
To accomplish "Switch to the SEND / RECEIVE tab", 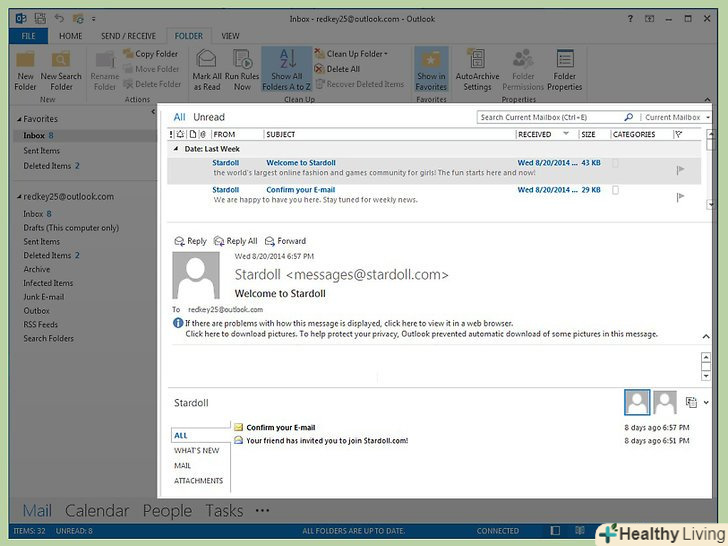I will (x=128, y=36).
